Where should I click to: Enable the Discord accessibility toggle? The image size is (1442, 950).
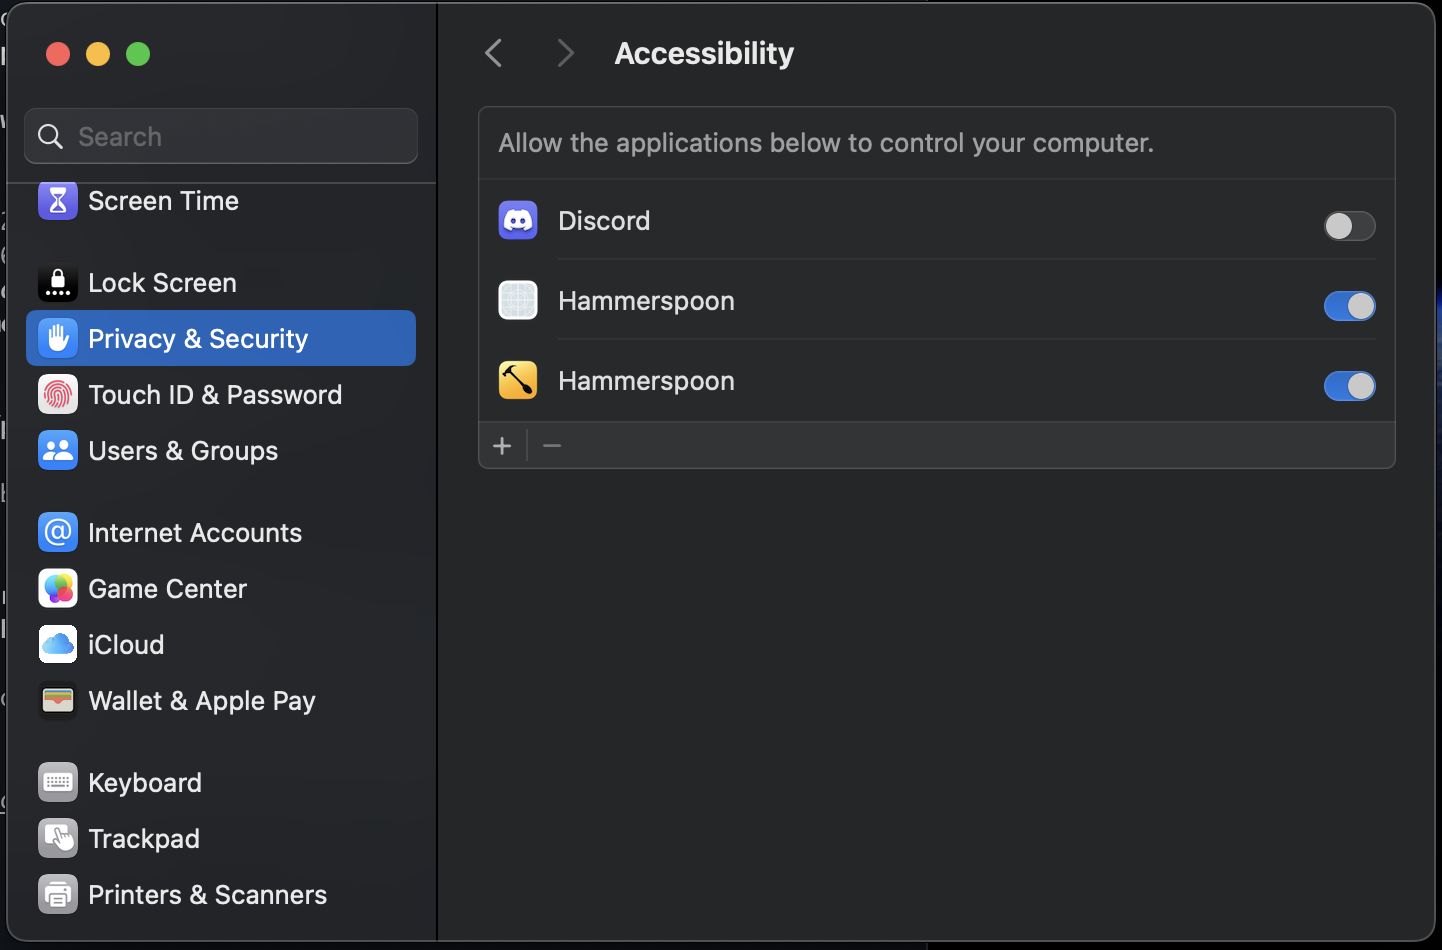point(1349,226)
